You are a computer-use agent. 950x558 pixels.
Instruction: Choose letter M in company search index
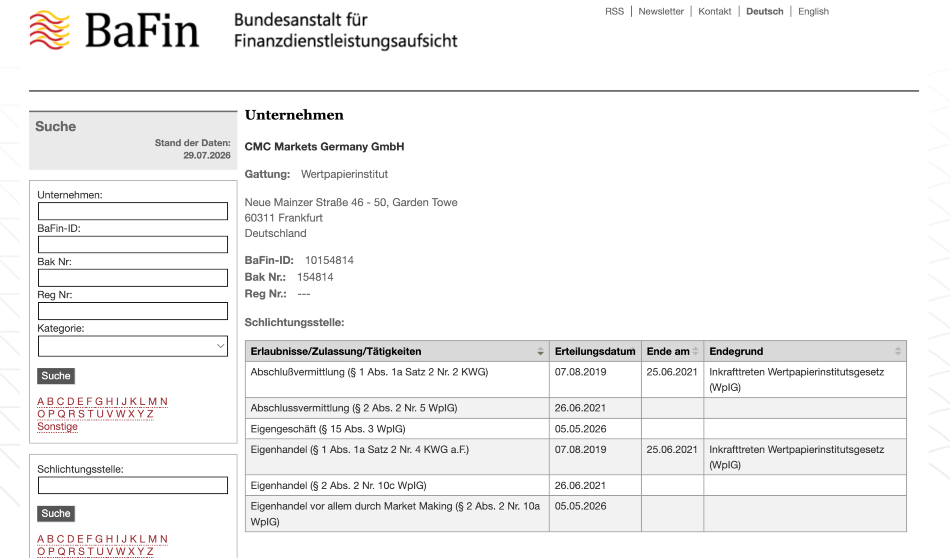click(x=153, y=402)
